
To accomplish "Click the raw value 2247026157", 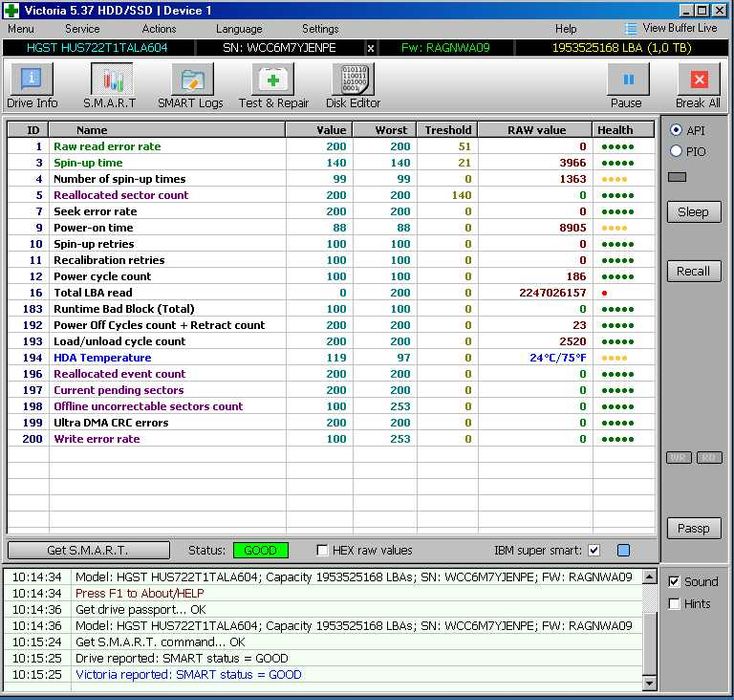I will coord(552,293).
